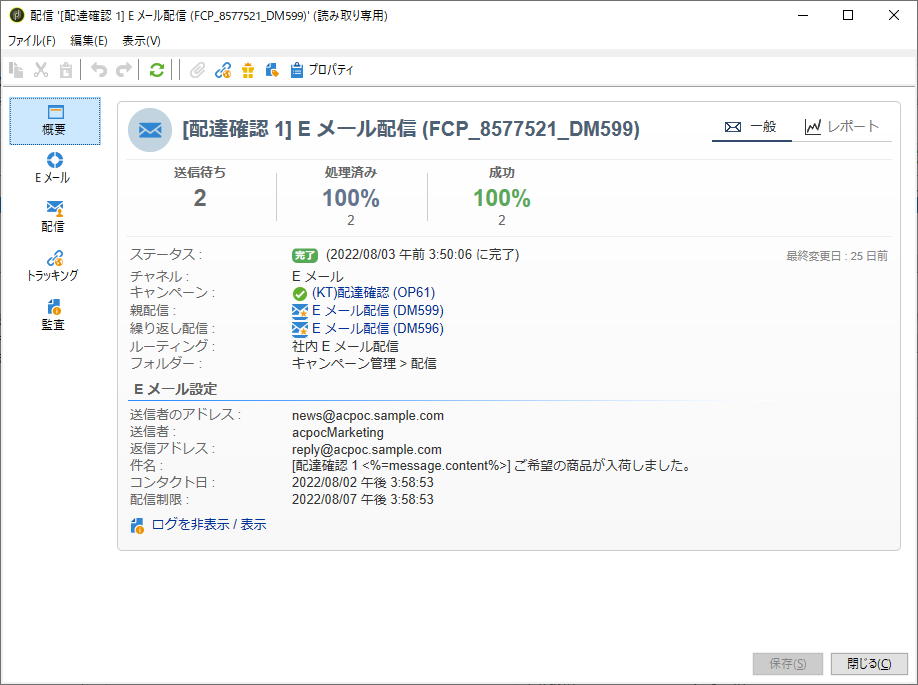Click the delivery title FCP_8577521_DM599
This screenshot has height=685, width=918.
(x=411, y=129)
